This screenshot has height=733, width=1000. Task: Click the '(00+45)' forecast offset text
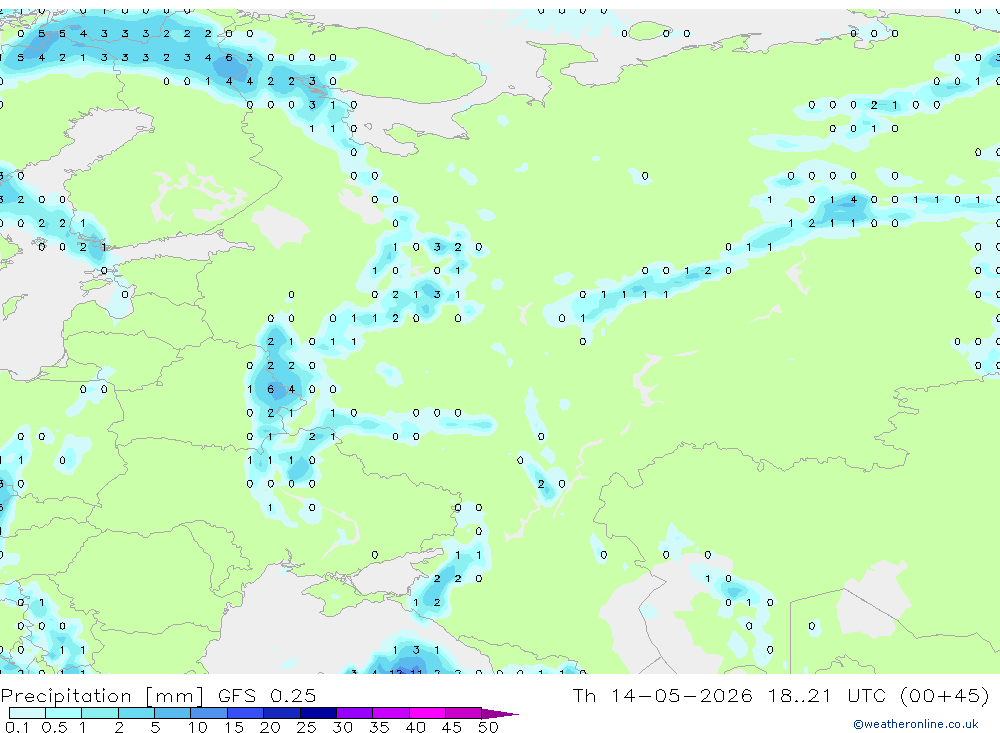coord(945,695)
